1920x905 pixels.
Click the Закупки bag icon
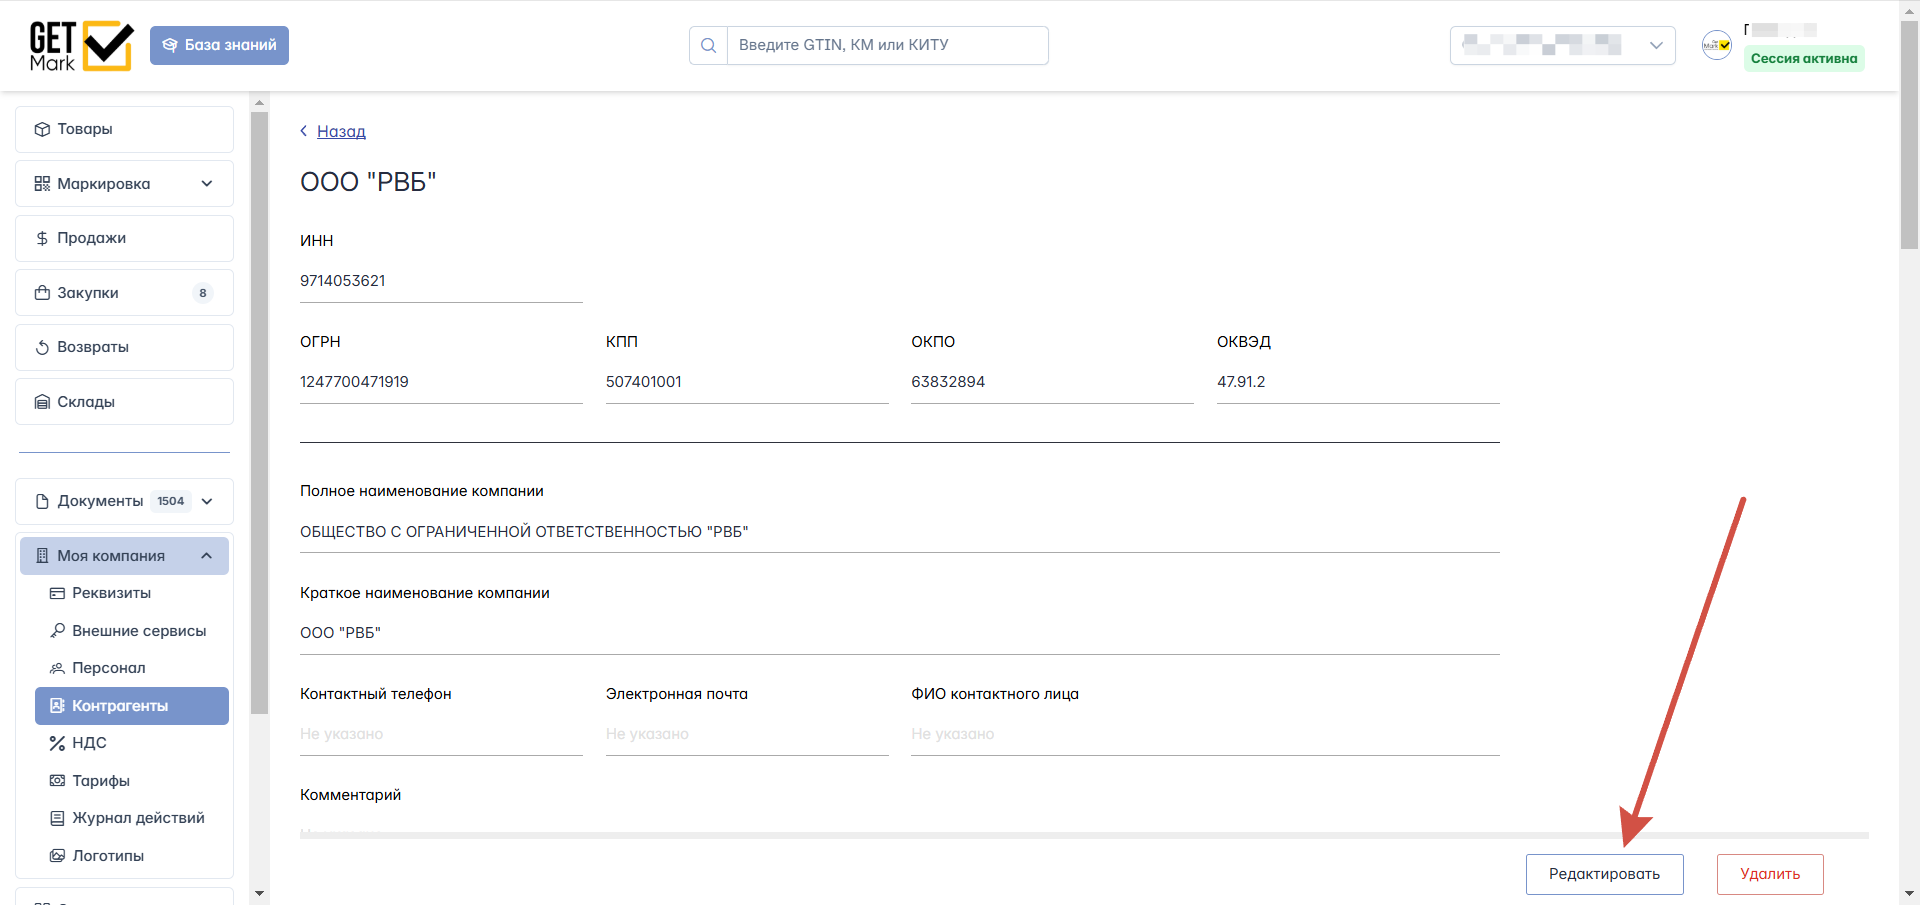(x=42, y=293)
